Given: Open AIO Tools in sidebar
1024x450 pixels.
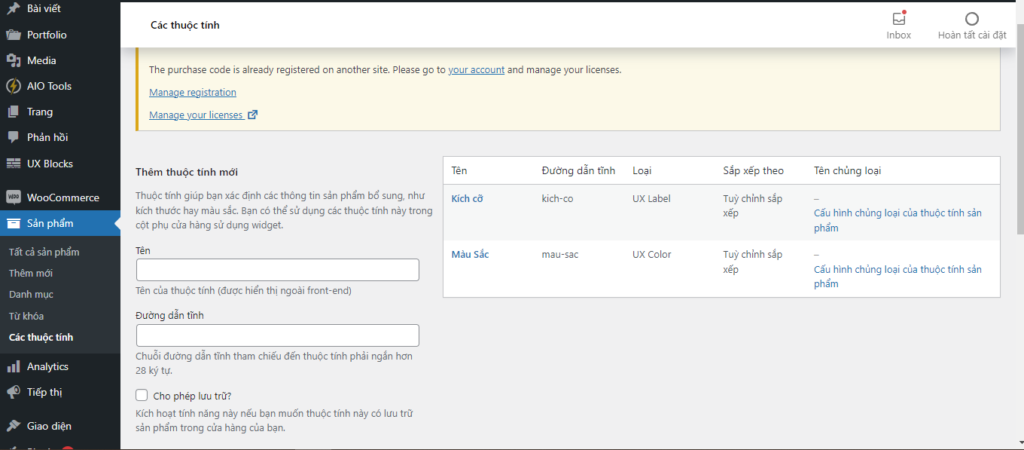Looking at the screenshot, I should click(49, 86).
